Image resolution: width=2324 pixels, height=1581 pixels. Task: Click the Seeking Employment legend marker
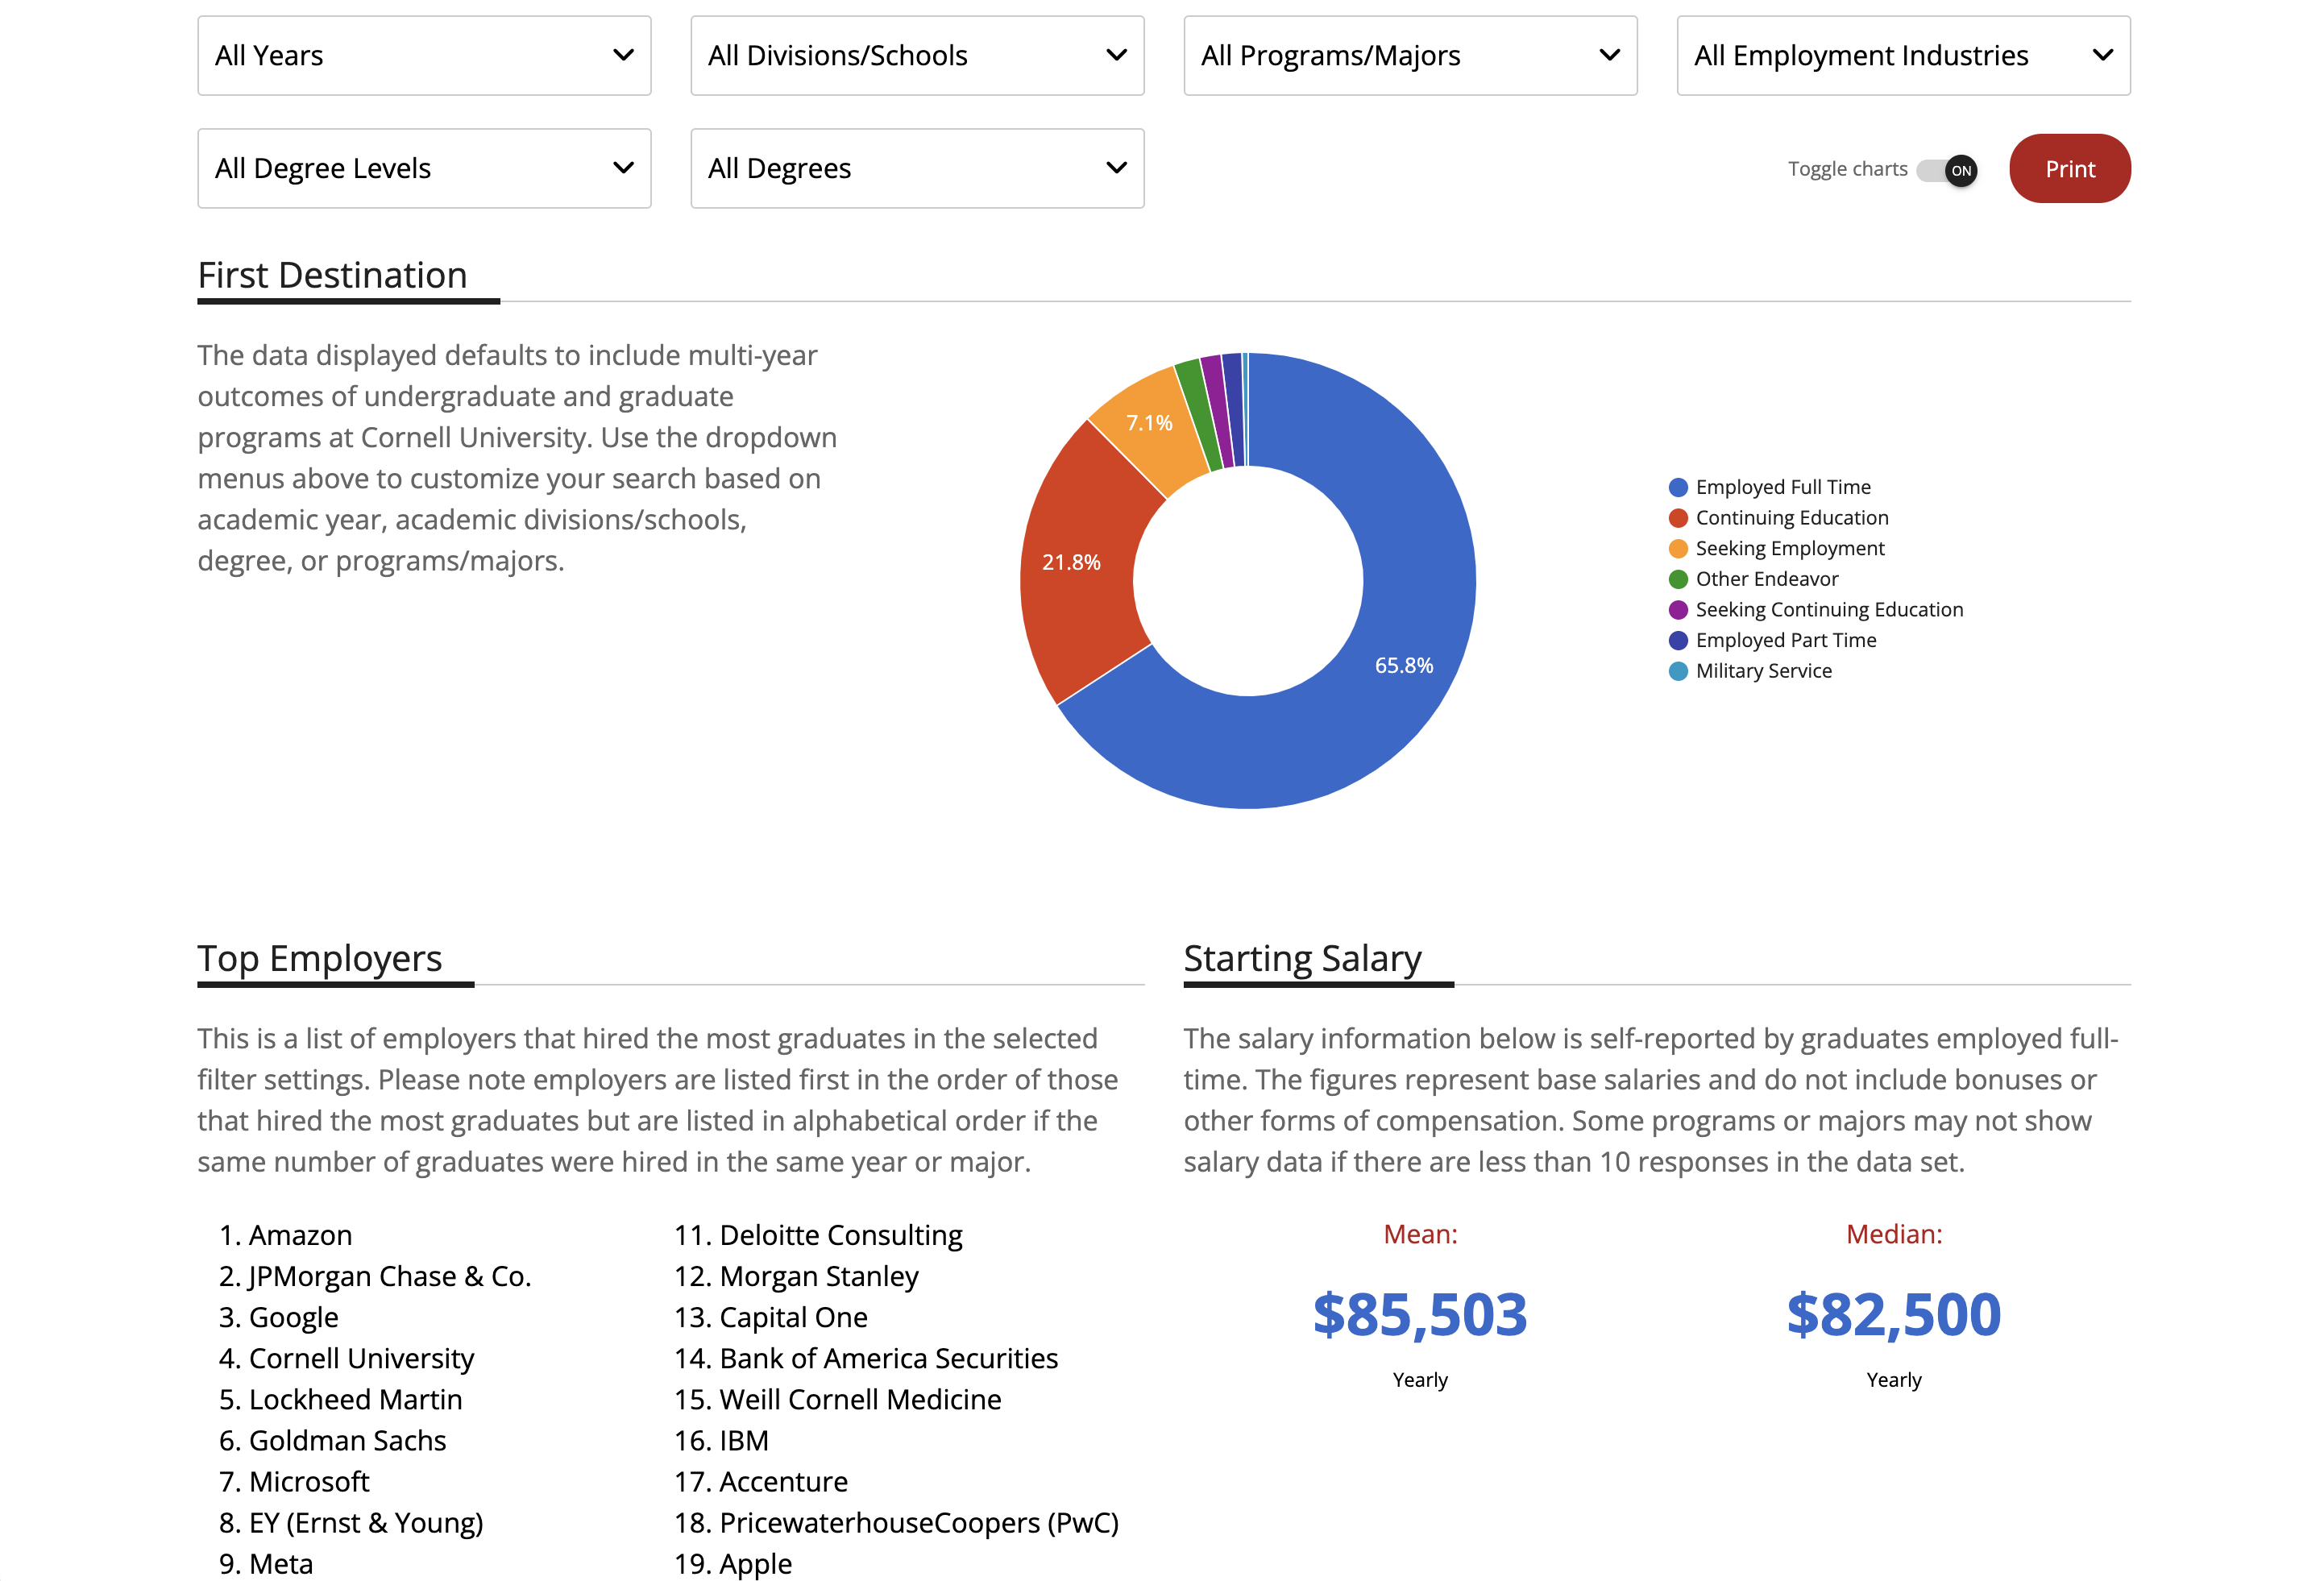(x=1679, y=548)
